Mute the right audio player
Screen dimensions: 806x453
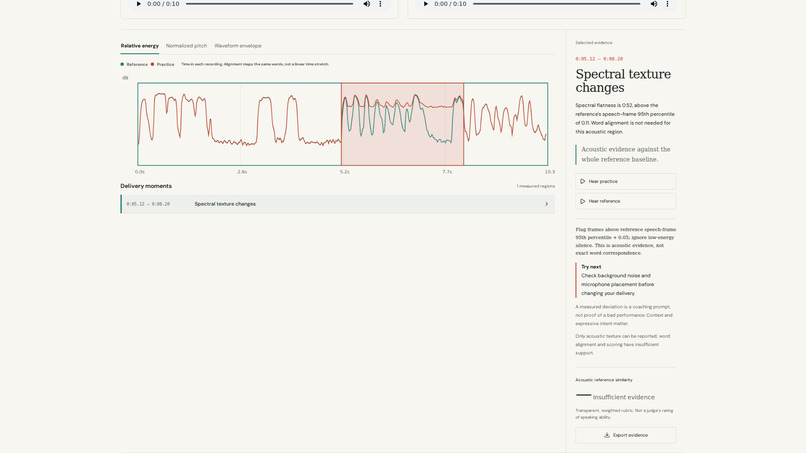pyautogui.click(x=654, y=4)
